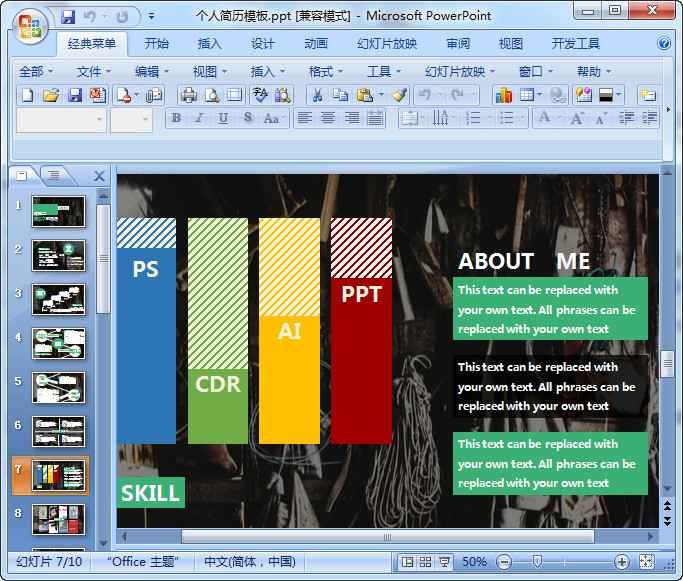Screen dimensions: 683x581
Task: Open a file with the folder icon
Action: coord(51,95)
